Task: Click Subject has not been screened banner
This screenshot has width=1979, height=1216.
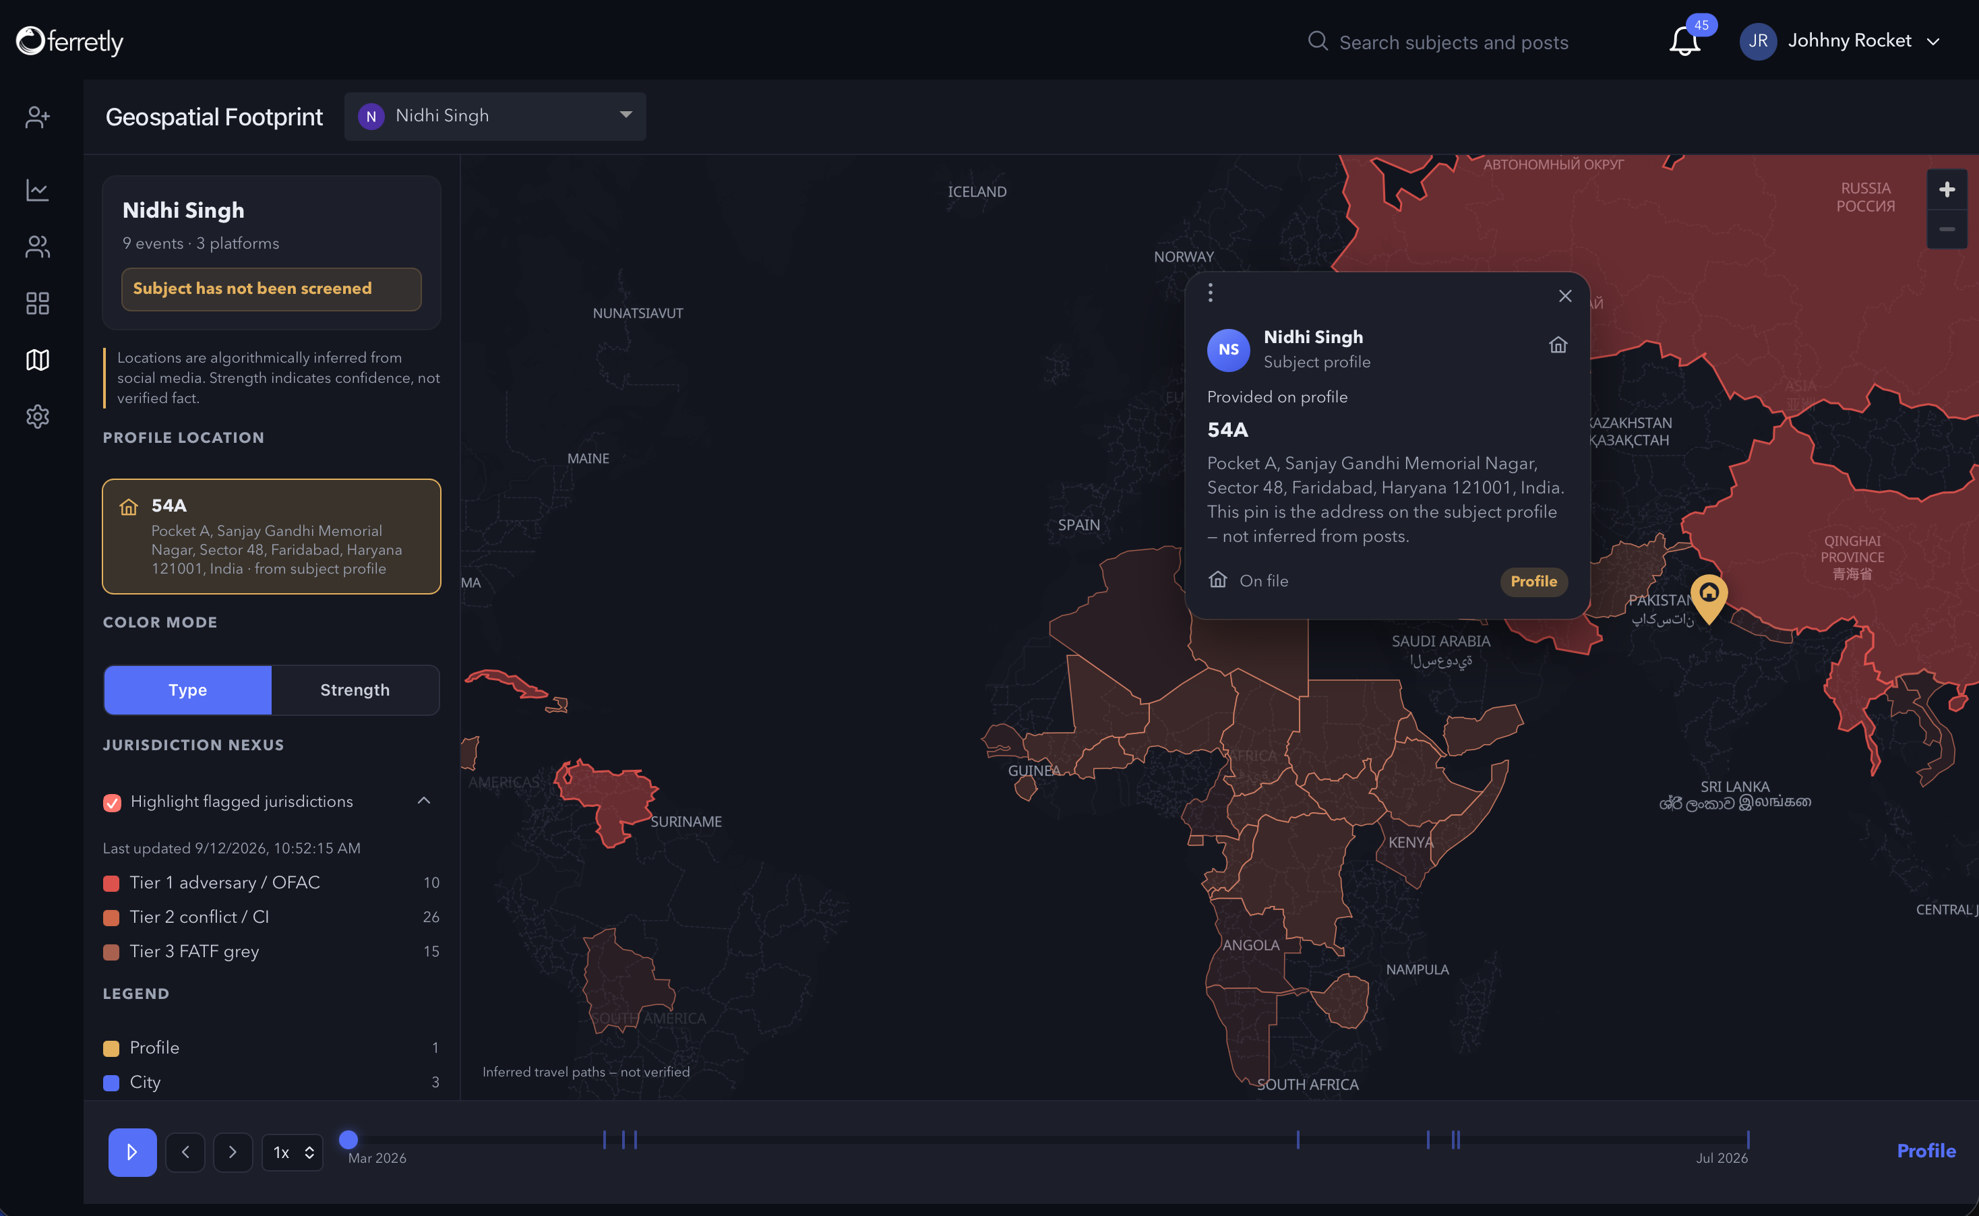Action: coord(271,288)
